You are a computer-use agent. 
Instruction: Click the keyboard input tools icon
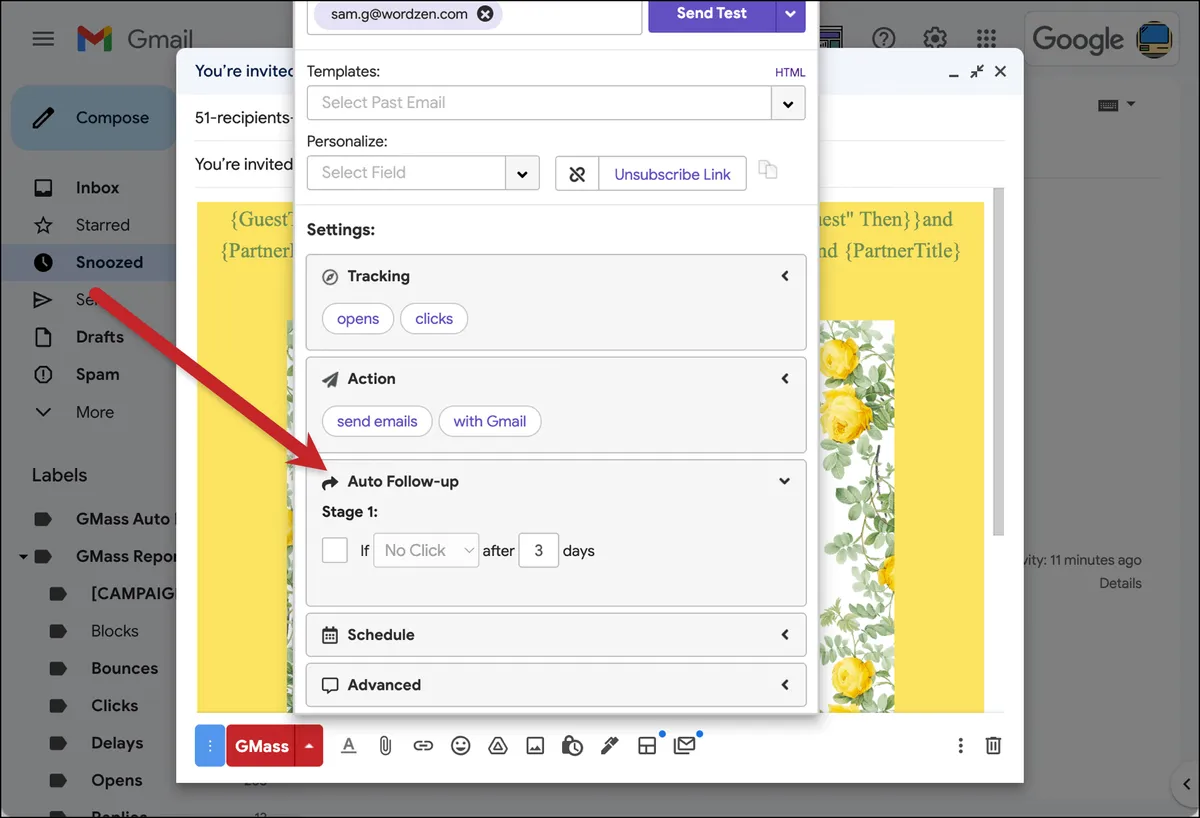[x=1108, y=104]
